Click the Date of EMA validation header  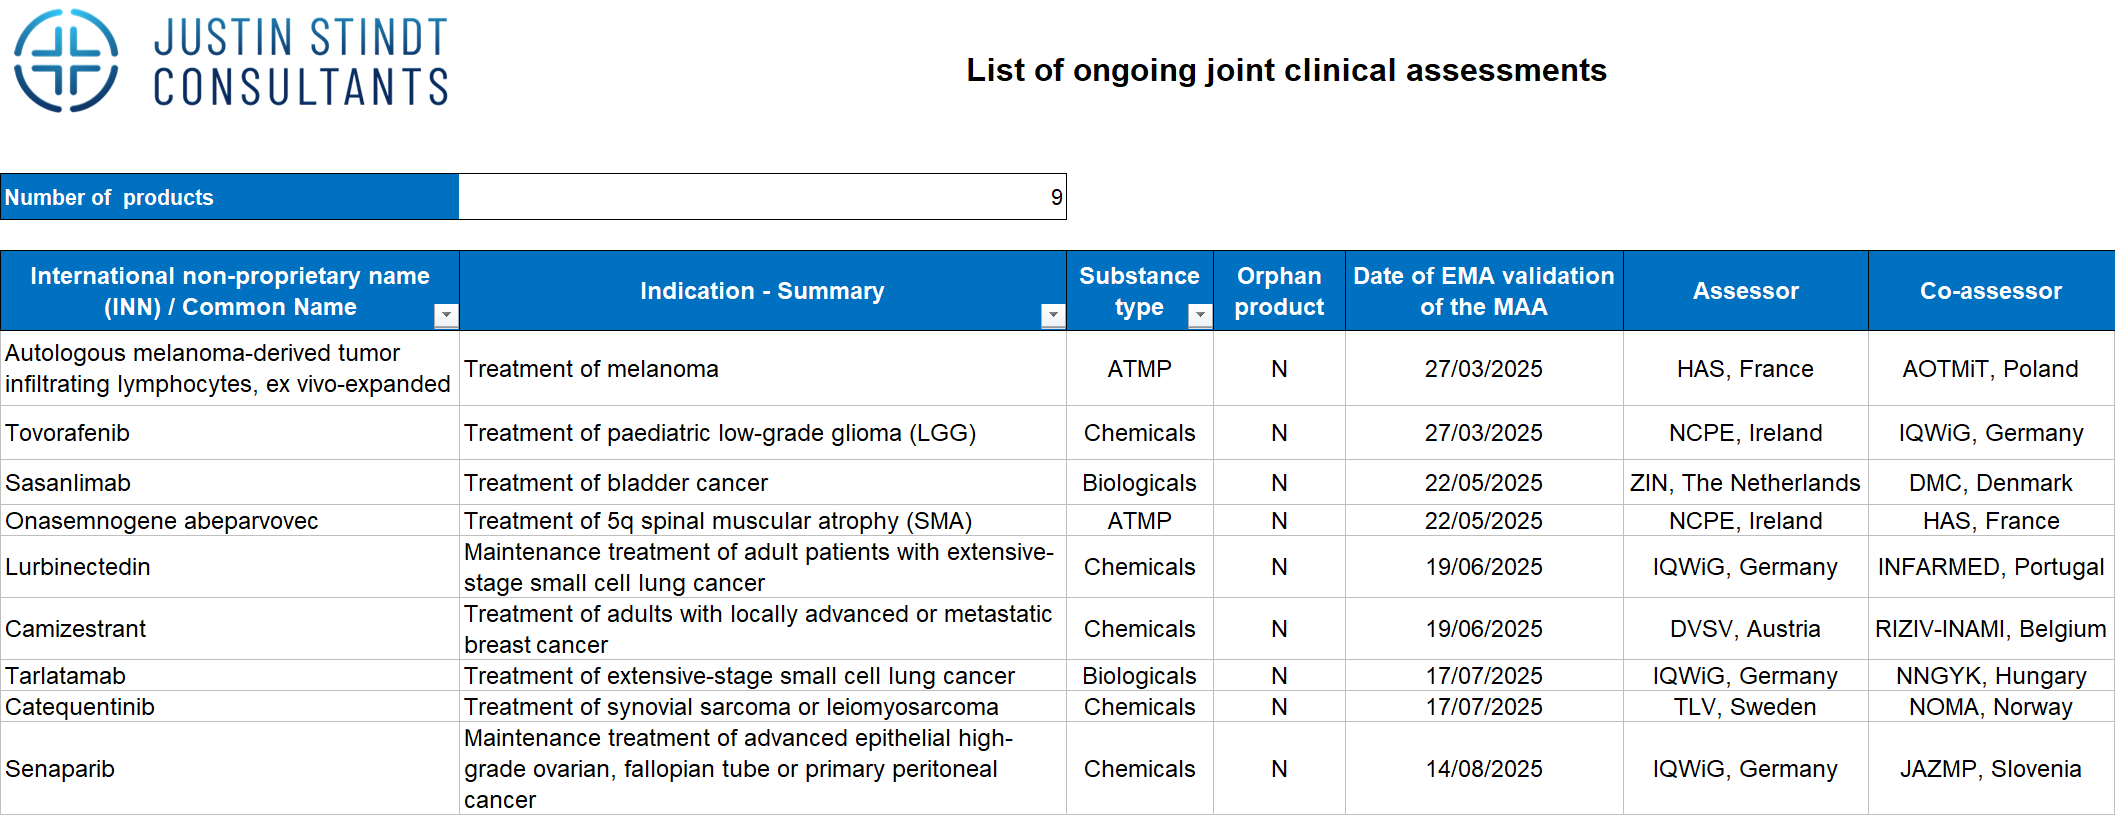[x=1483, y=291]
